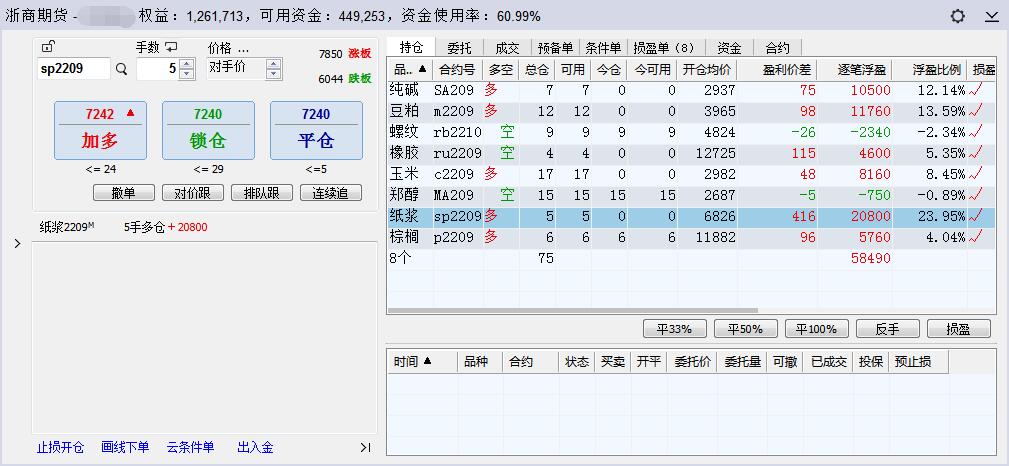Click stop-loss checkmark icon in 纯碱 row
1009x466 pixels.
[x=977, y=89]
